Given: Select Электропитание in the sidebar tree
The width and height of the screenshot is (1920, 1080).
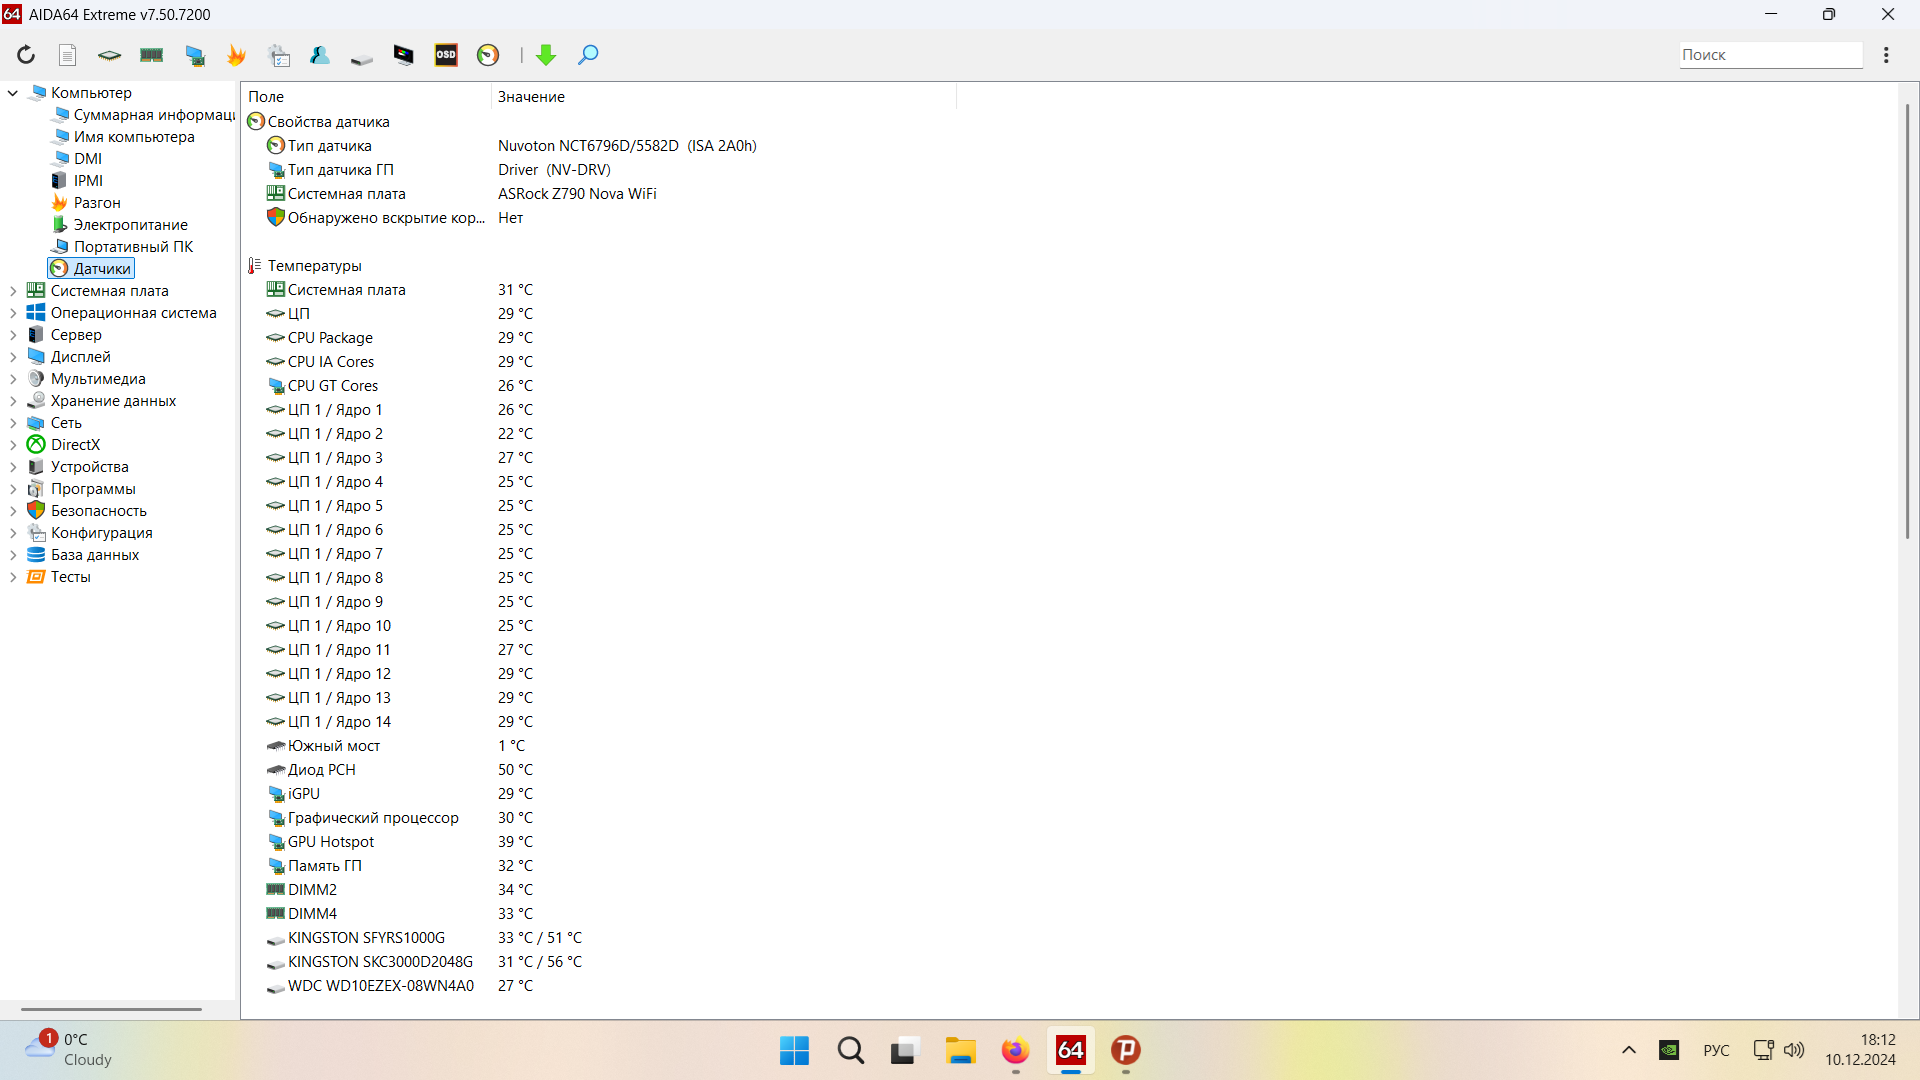Looking at the screenshot, I should (x=130, y=225).
